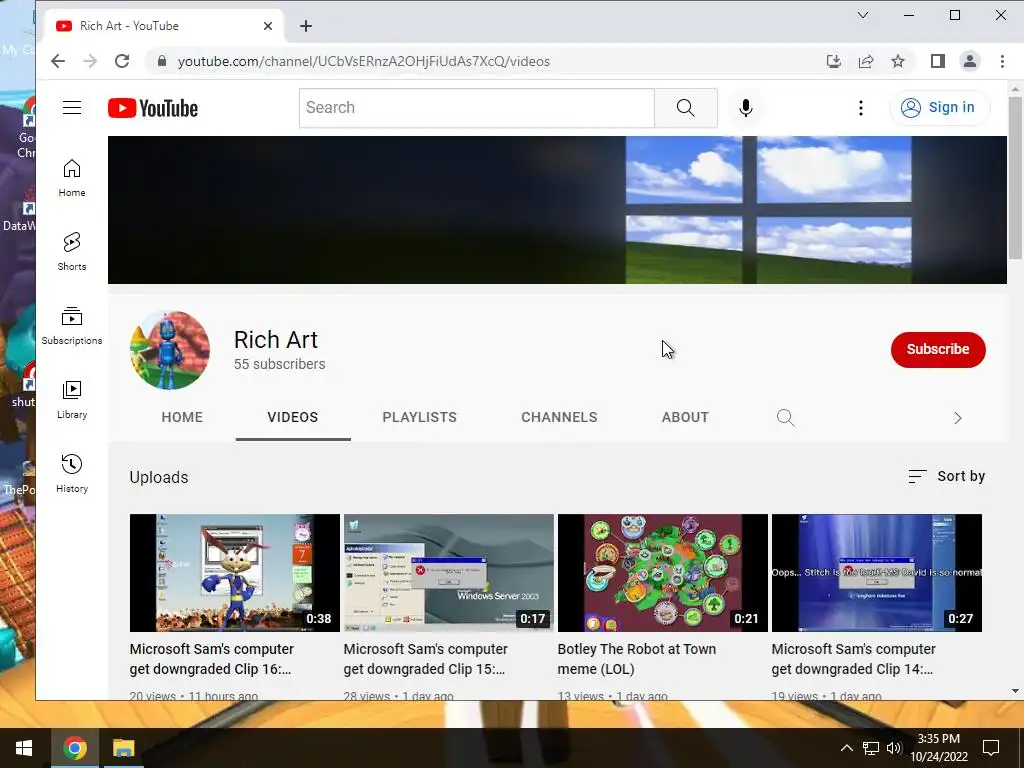Click the search magnifier button
1024x768 pixels.
tap(686, 108)
